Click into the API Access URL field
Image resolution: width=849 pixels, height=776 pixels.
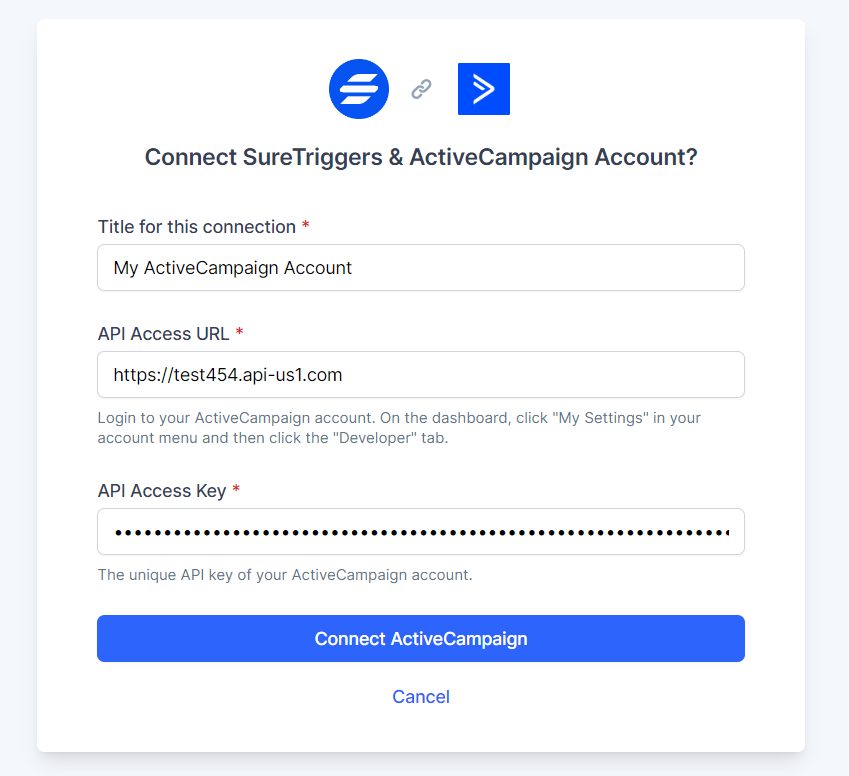pyautogui.click(x=421, y=375)
